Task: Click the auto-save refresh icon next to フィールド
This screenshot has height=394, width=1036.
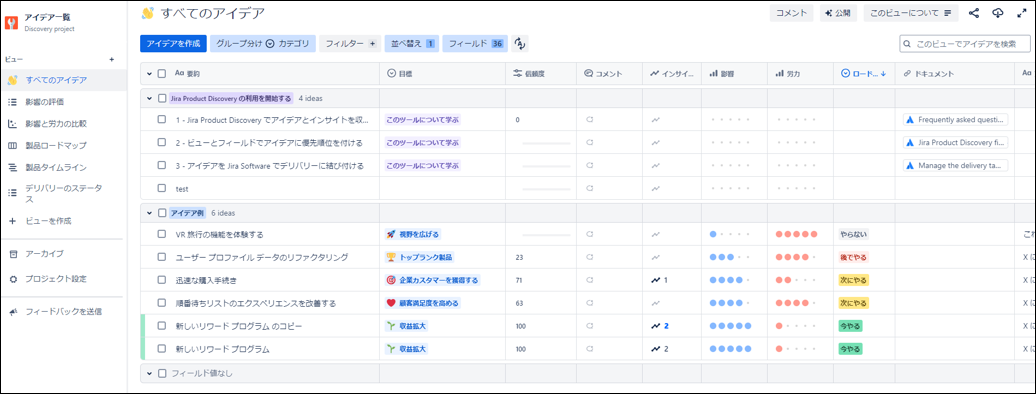Action: pos(520,44)
